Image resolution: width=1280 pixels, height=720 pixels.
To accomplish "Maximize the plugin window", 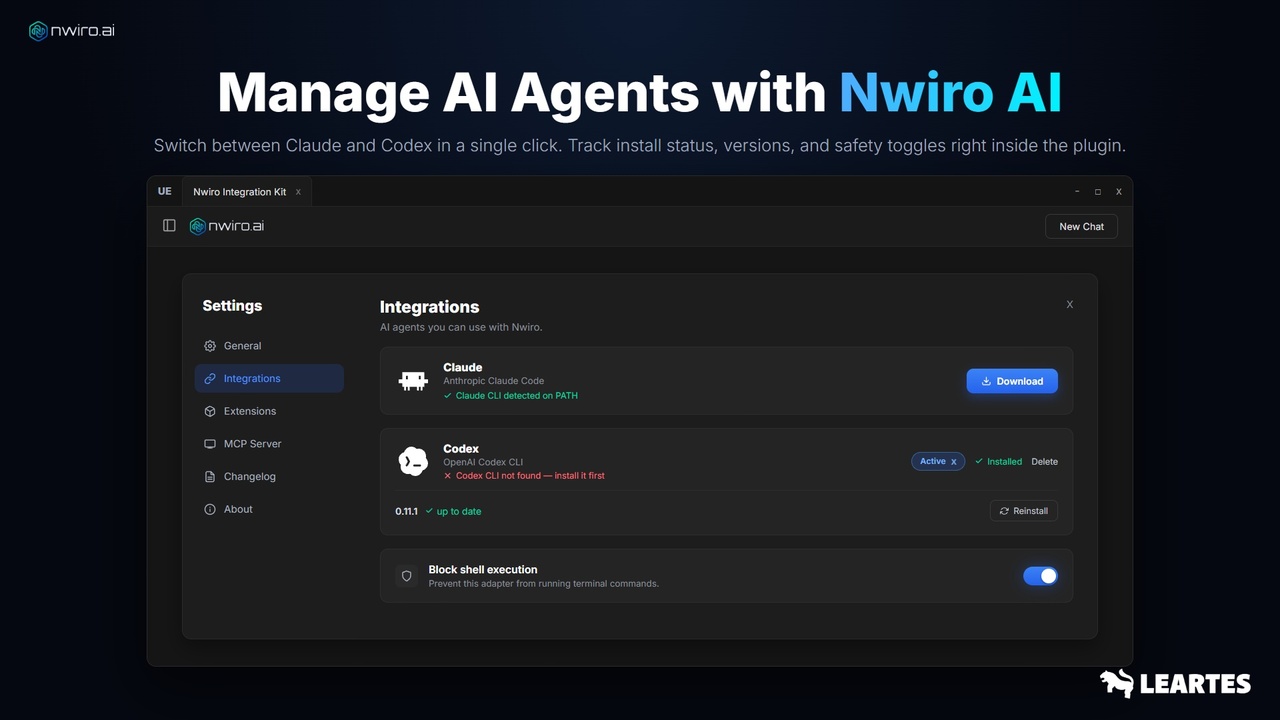I will [1098, 192].
